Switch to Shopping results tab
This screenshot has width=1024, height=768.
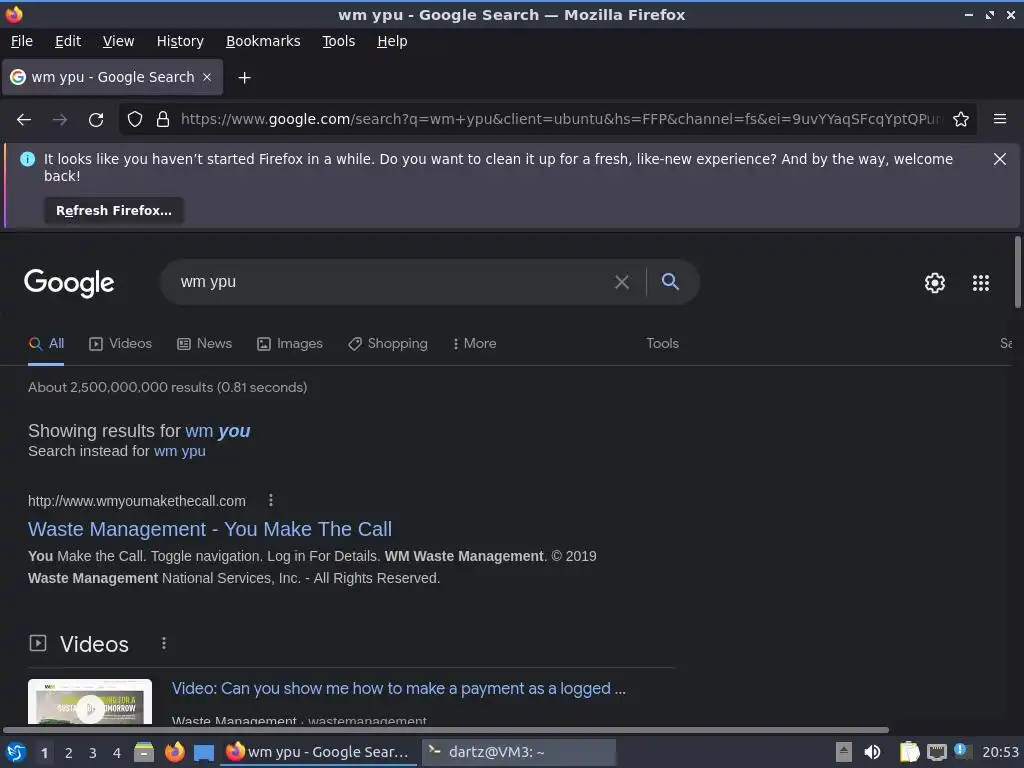(x=388, y=344)
